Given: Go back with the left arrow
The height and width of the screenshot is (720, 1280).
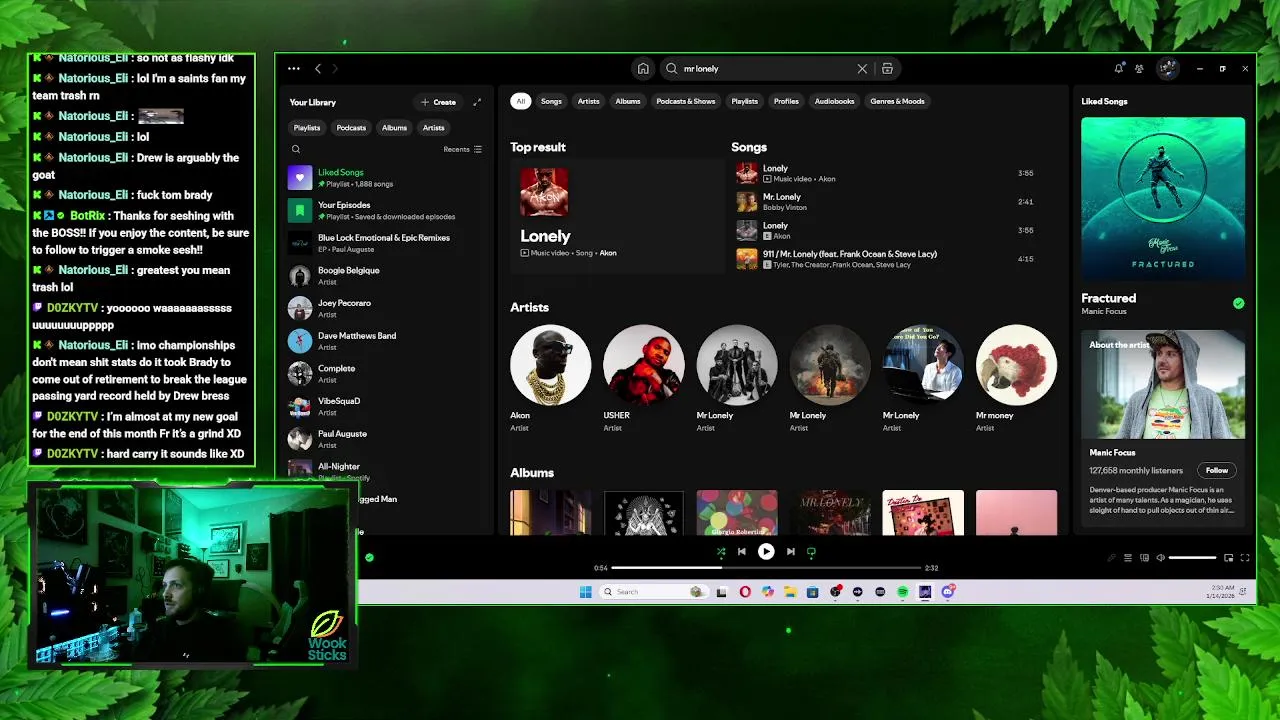Looking at the screenshot, I should coord(318,69).
